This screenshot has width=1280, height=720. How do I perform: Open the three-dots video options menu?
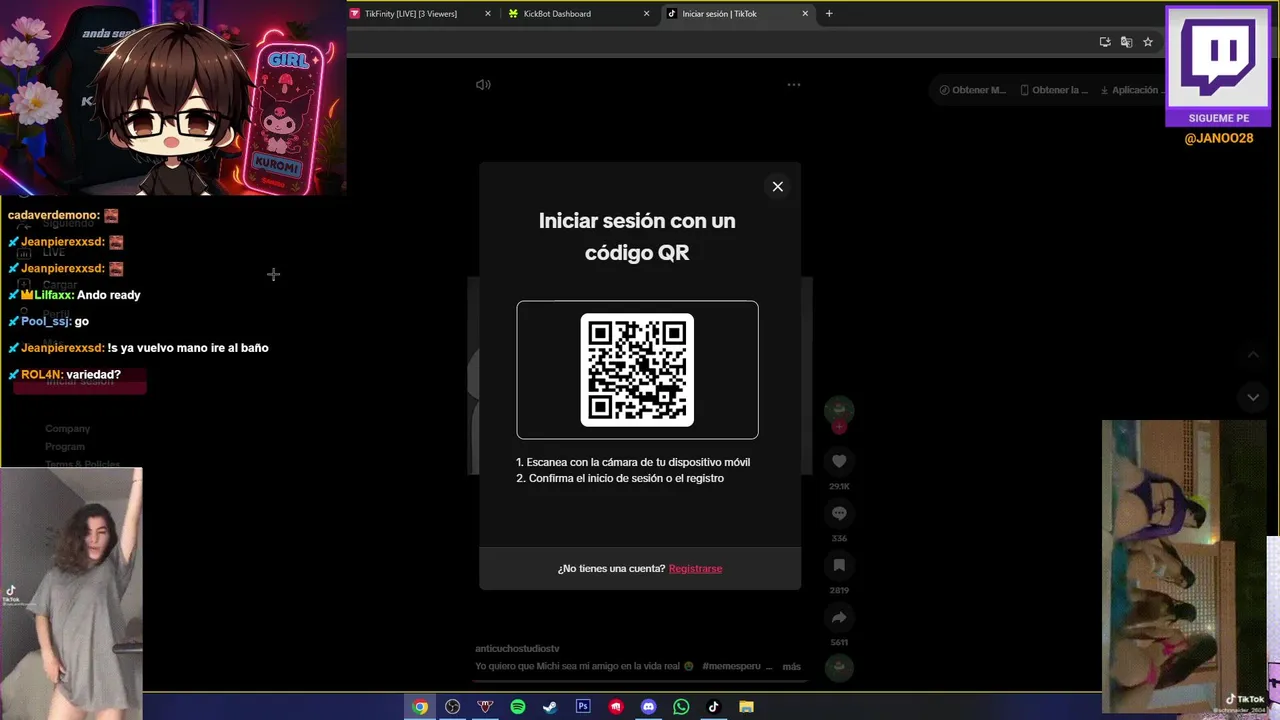click(793, 85)
